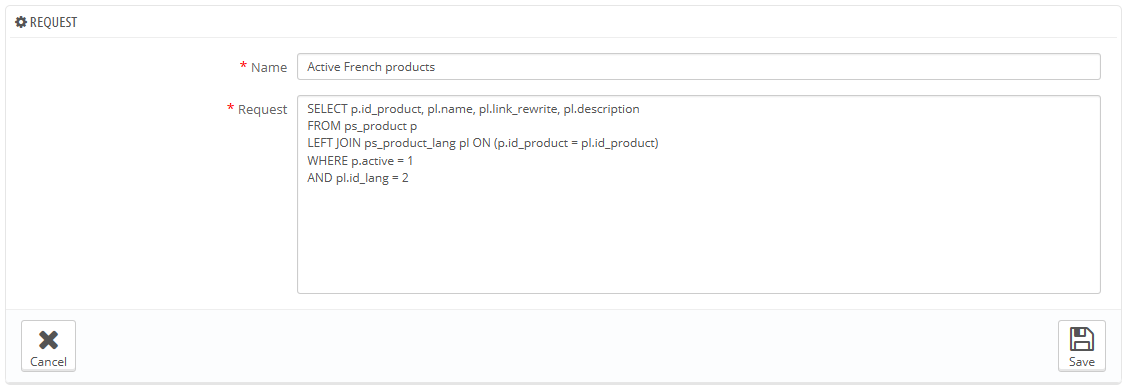
Task: Focus the Name input field
Action: point(699,67)
